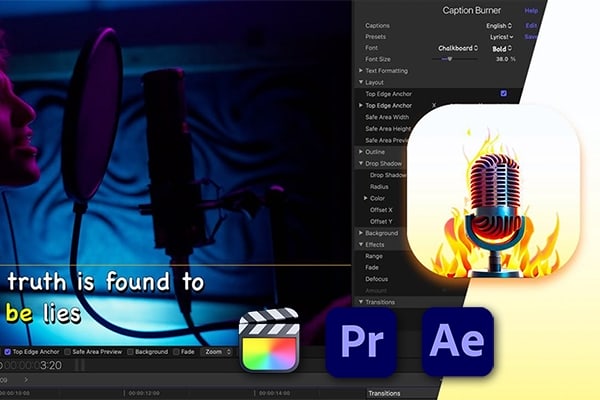Adjust the Font Size slider

coord(450,59)
